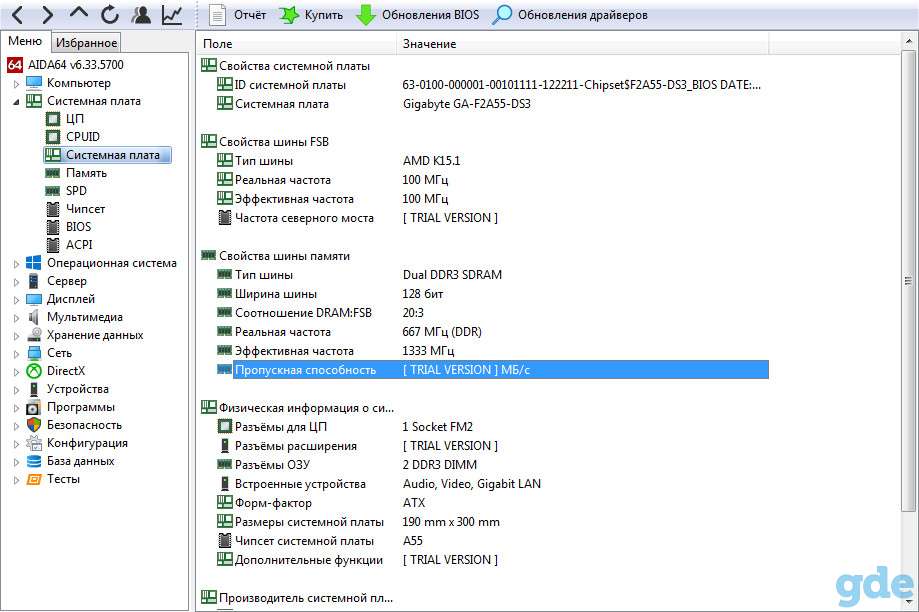The width and height of the screenshot is (919, 612).
Task: Switch to the Избранное tab
Action: 86,42
